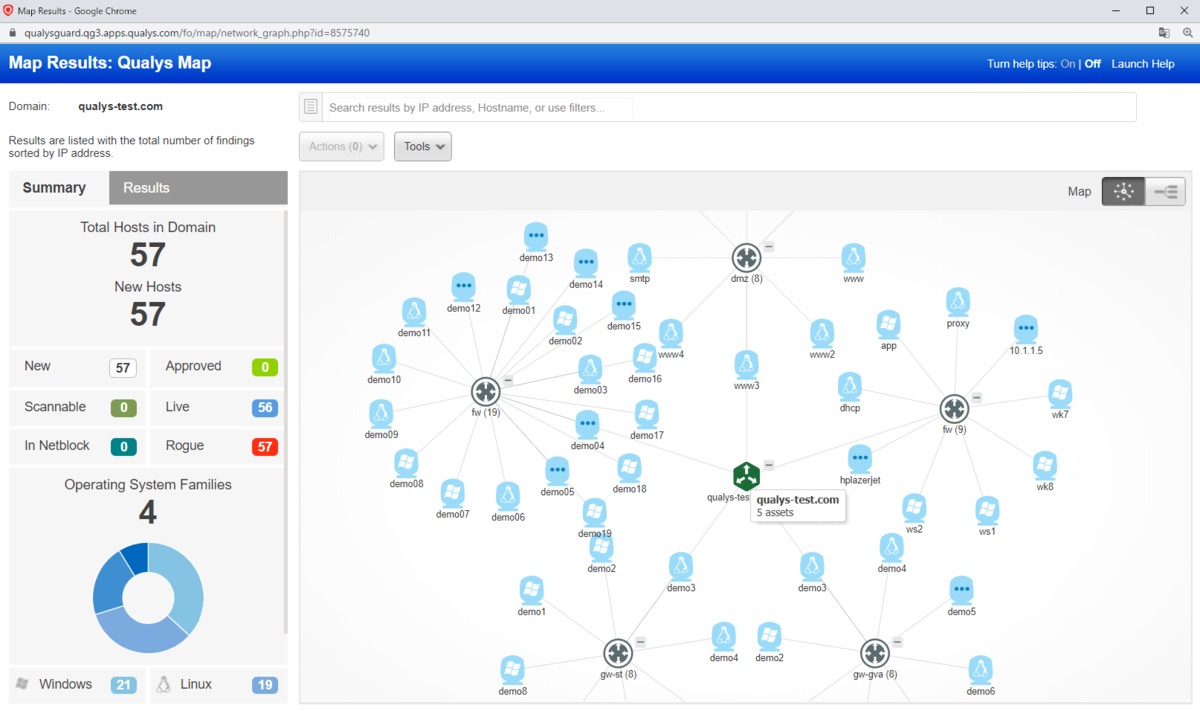
Task: Click the demo07 Windows host icon
Action: point(453,493)
